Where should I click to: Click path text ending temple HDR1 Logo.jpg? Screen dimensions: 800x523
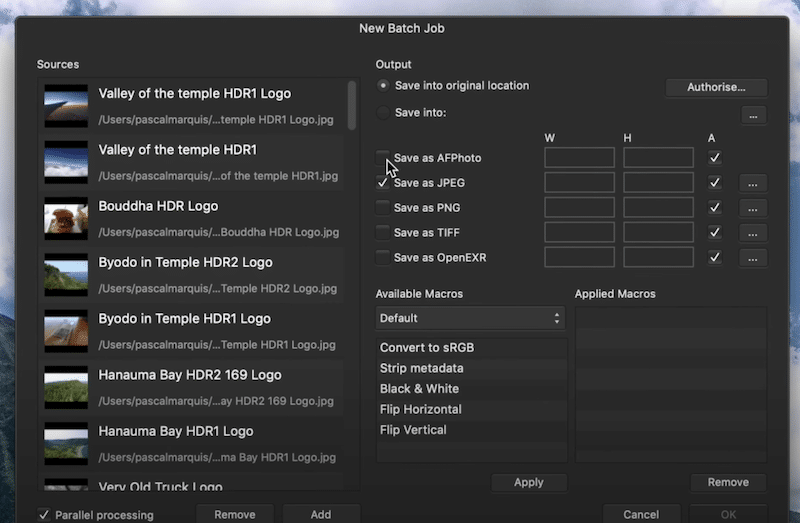coord(216,120)
